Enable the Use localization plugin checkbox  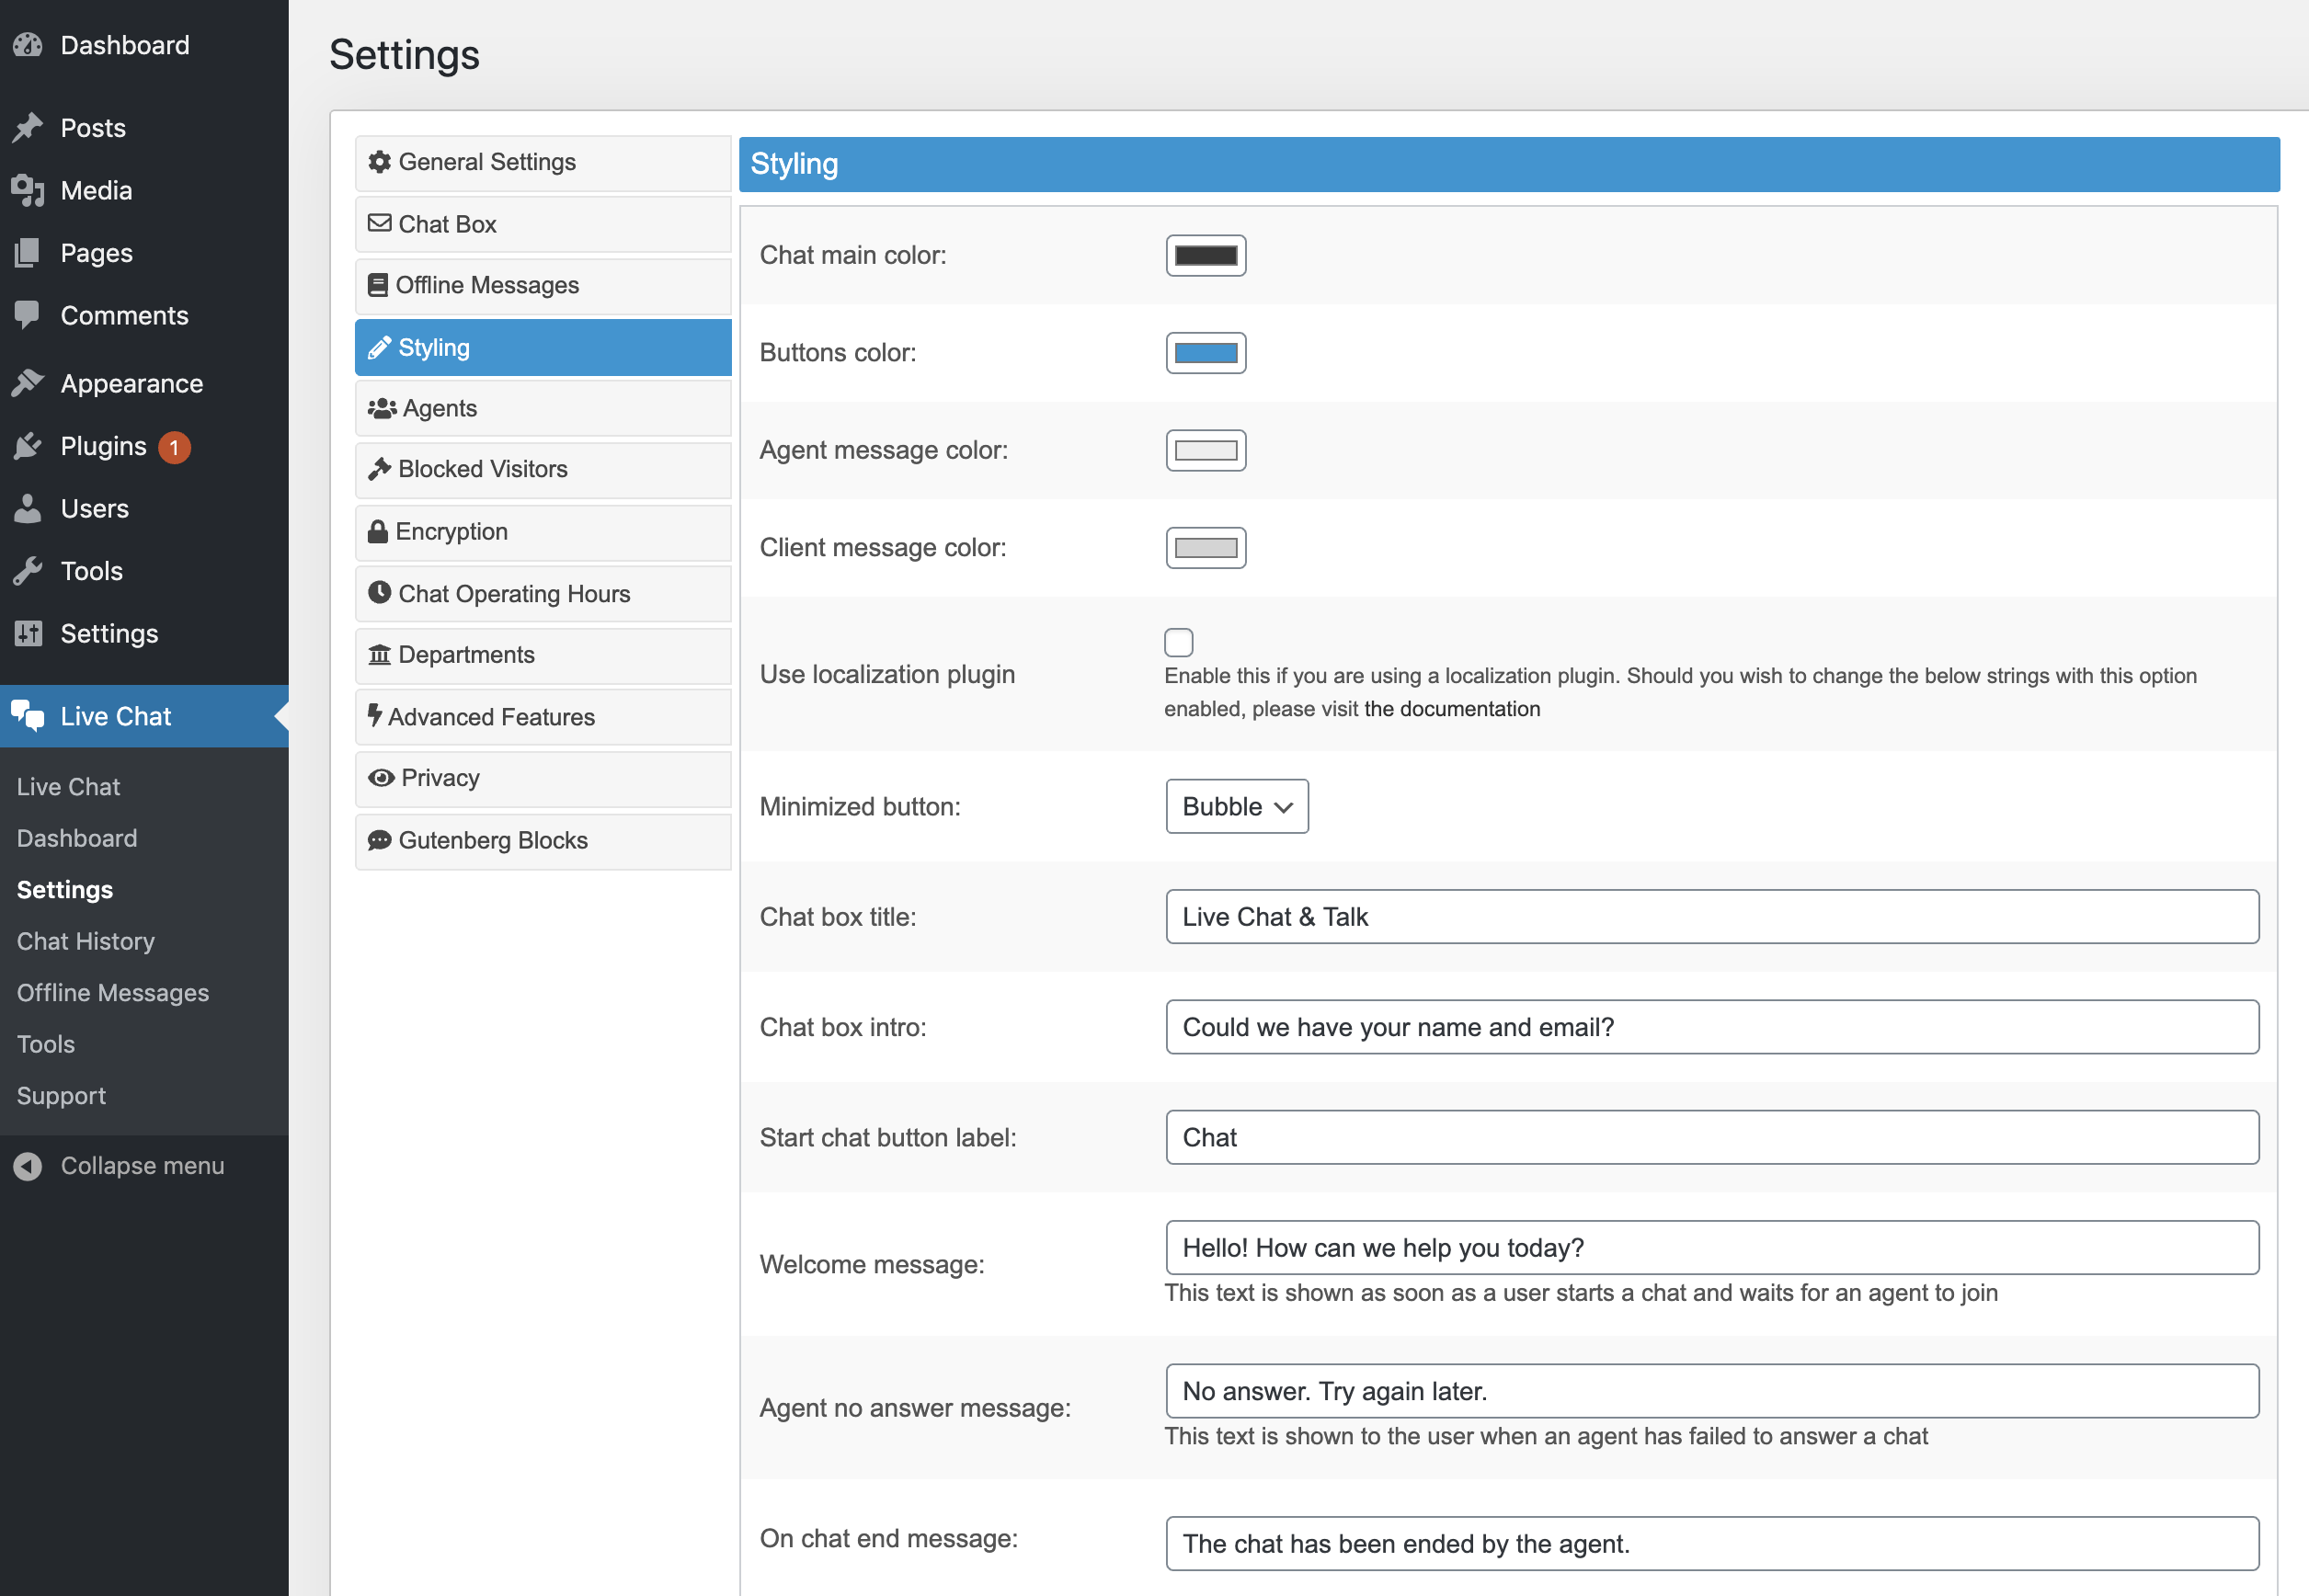pos(1179,640)
